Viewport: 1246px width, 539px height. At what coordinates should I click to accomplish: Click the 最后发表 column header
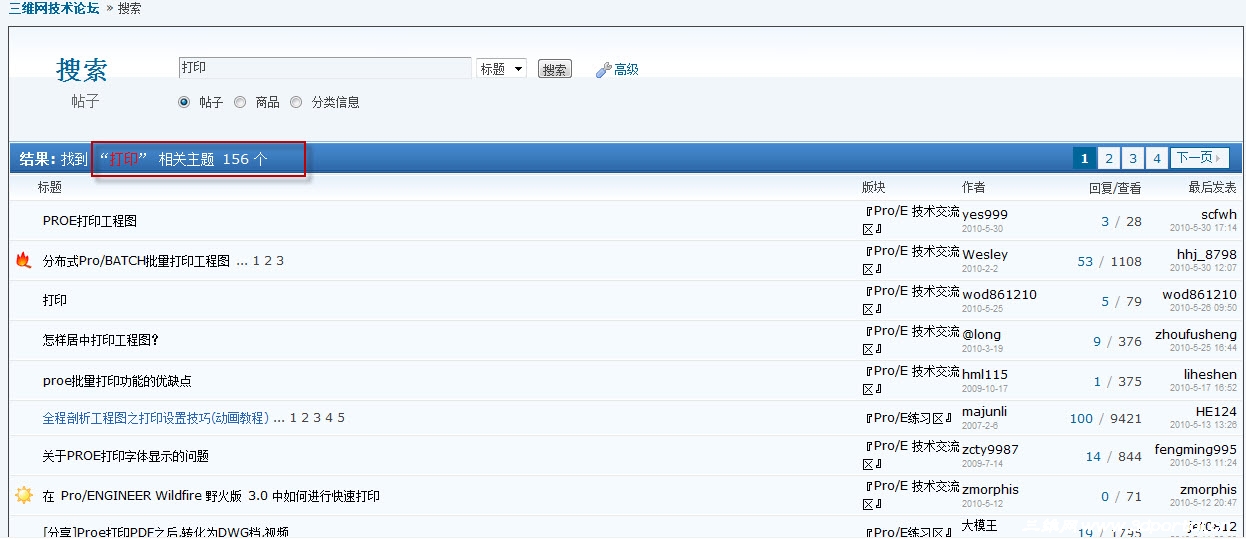coord(1213,187)
